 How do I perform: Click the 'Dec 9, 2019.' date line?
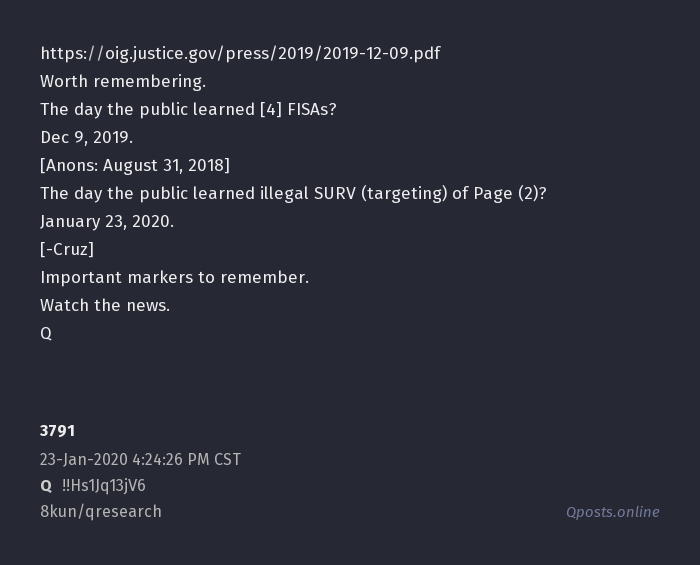[86, 137]
